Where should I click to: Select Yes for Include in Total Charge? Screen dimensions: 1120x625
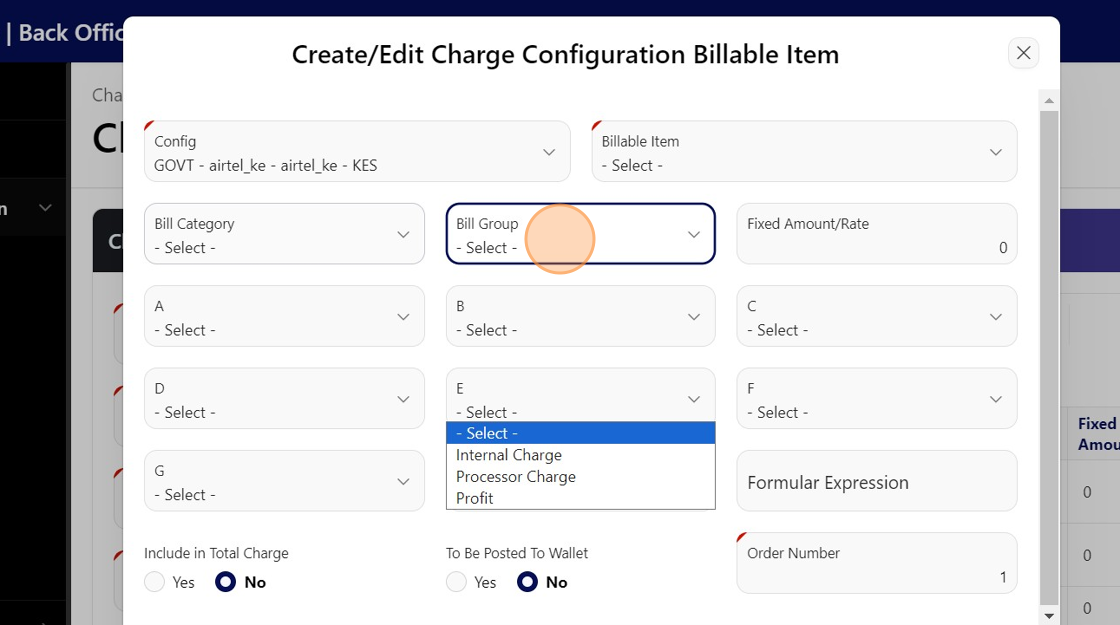155,582
